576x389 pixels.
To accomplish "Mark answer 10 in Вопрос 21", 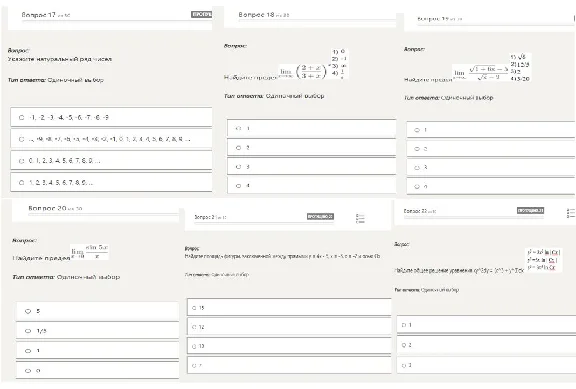I will click(289, 346).
